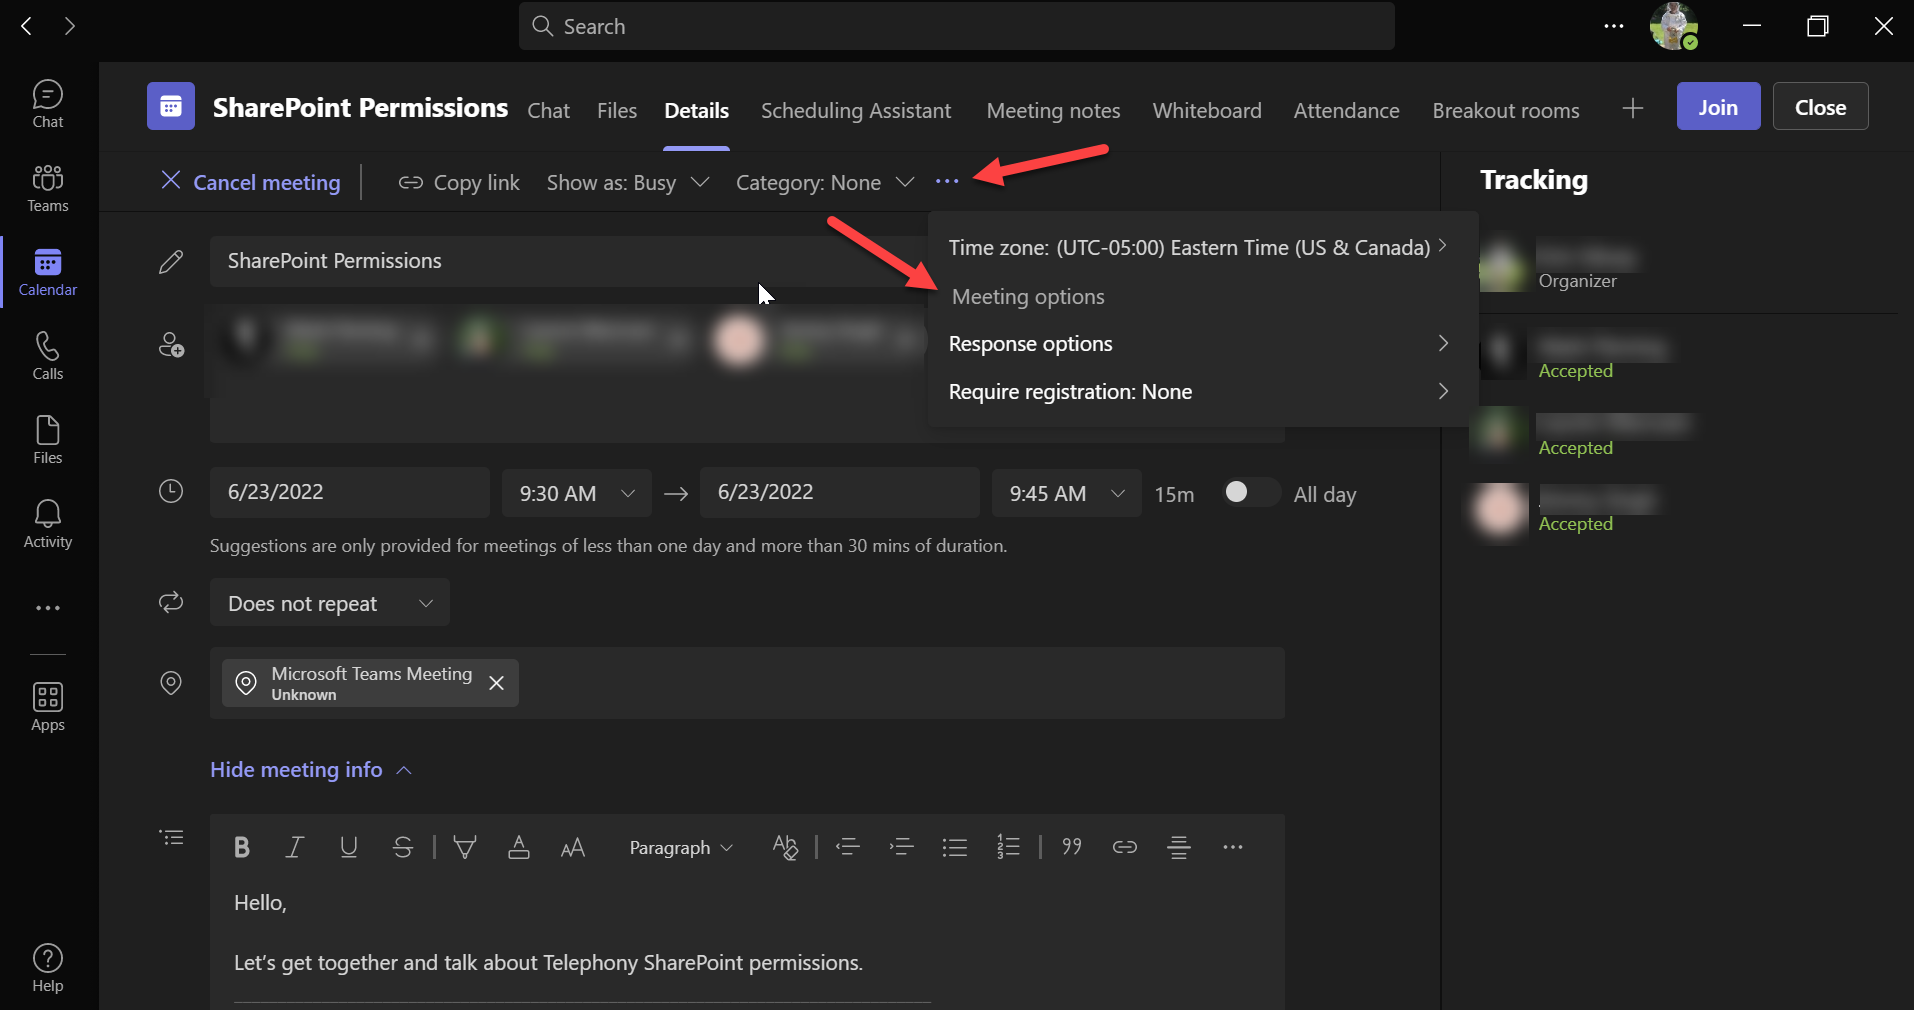Screen dimensions: 1914x1010
Task: Toggle the All day switch
Action: click(x=1249, y=493)
